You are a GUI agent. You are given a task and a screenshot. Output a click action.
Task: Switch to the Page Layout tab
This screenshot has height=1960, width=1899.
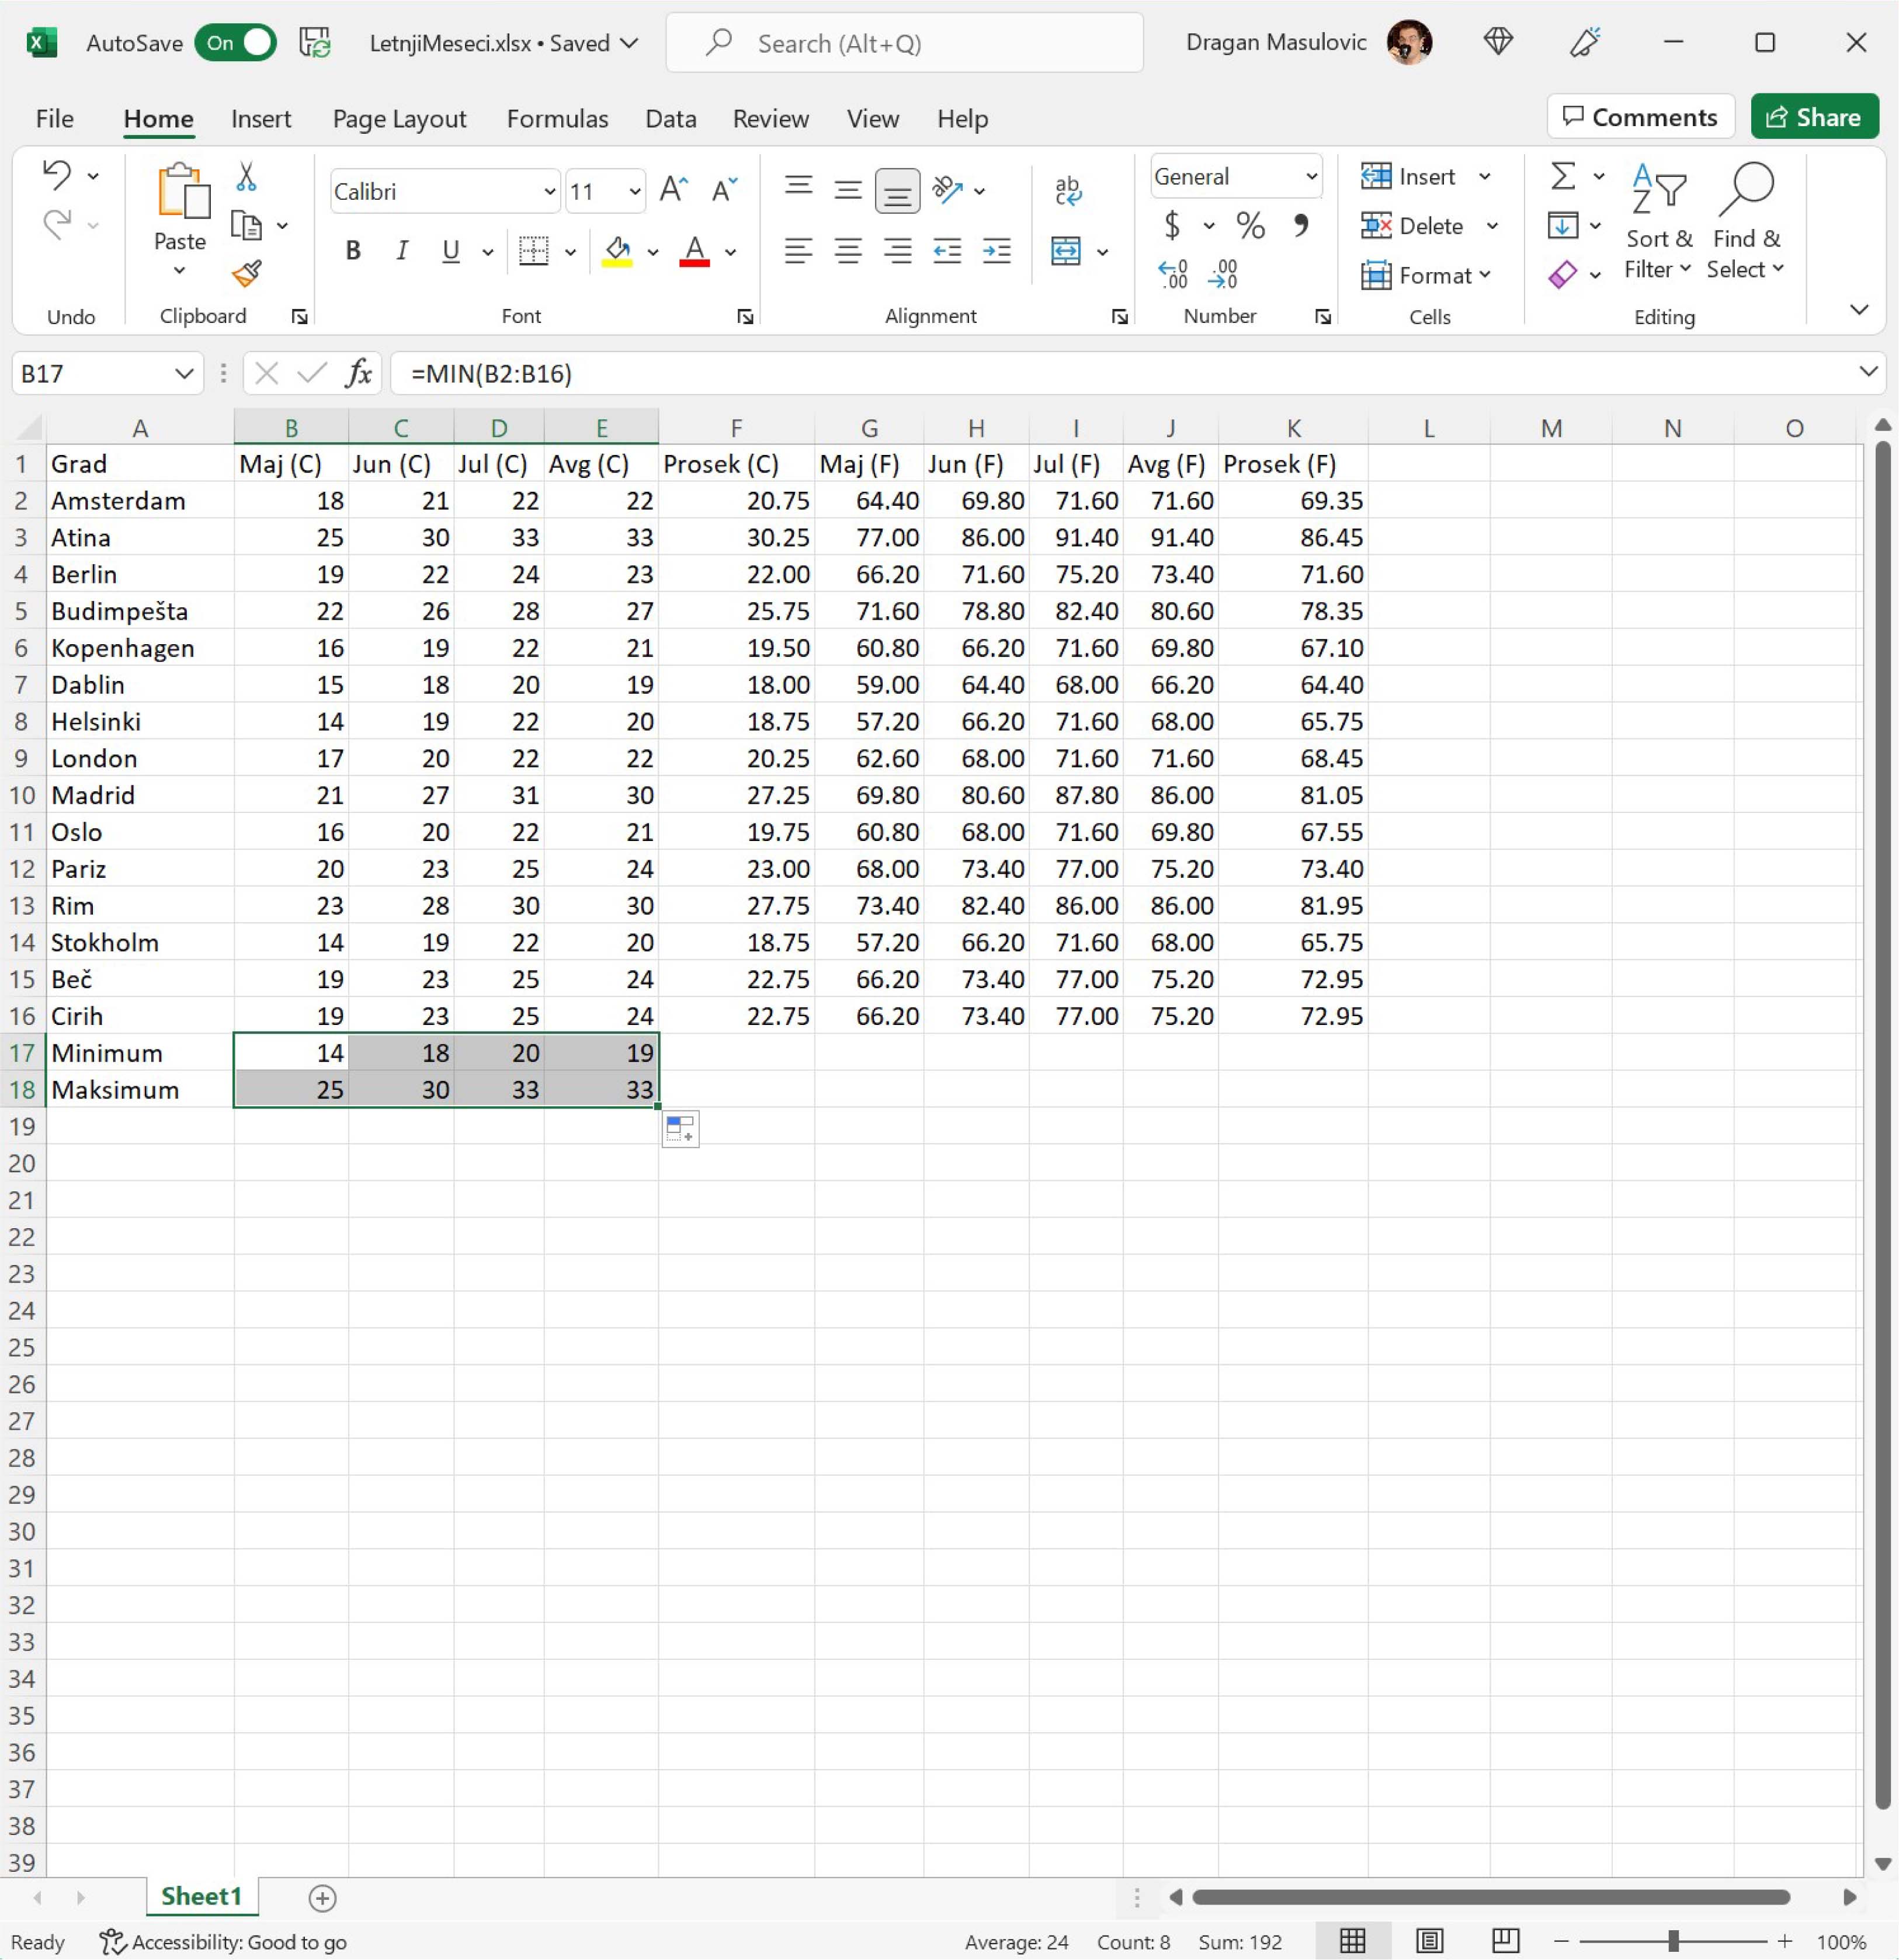coord(399,119)
